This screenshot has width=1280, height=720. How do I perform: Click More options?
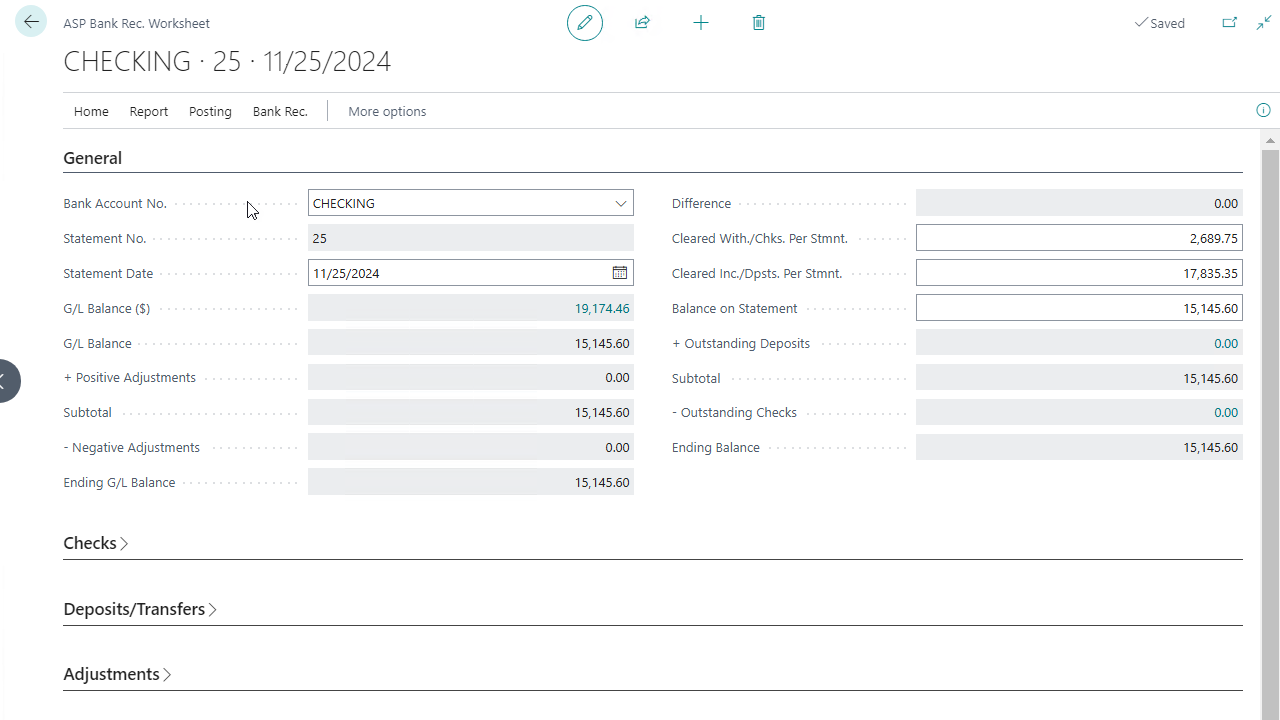coord(387,111)
